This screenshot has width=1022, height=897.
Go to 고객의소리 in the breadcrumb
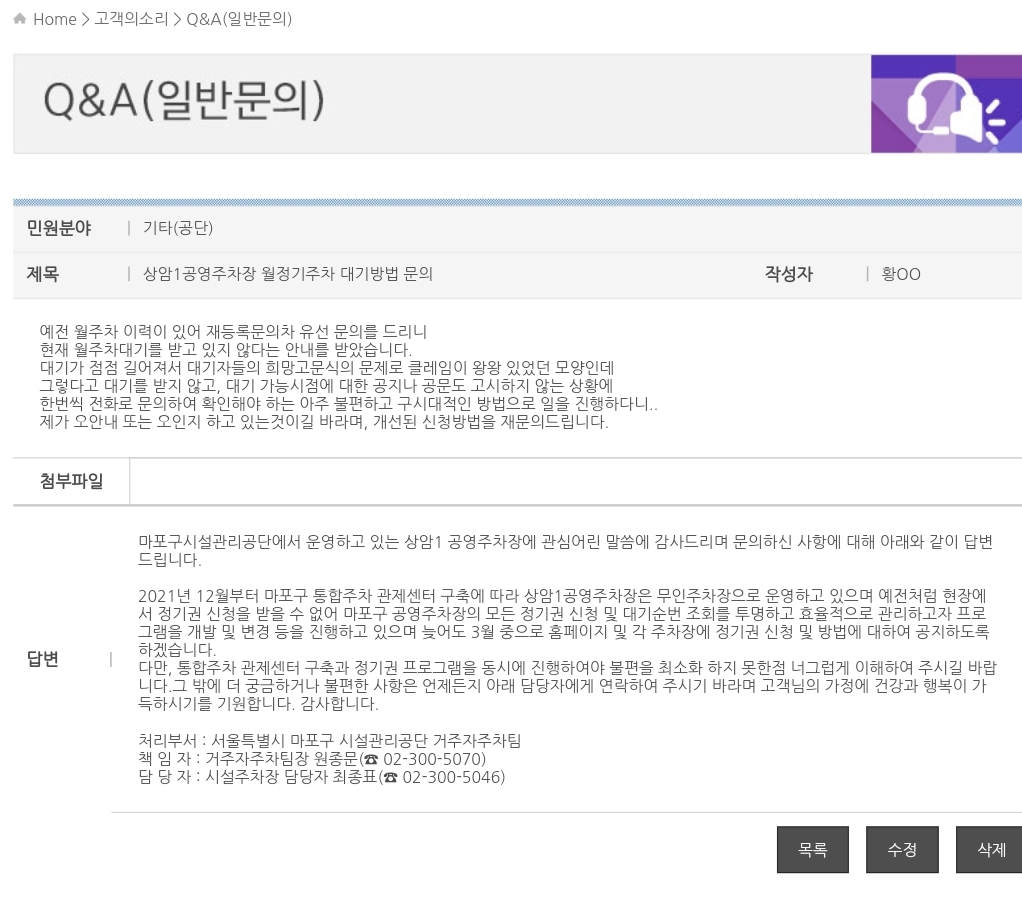(131, 19)
